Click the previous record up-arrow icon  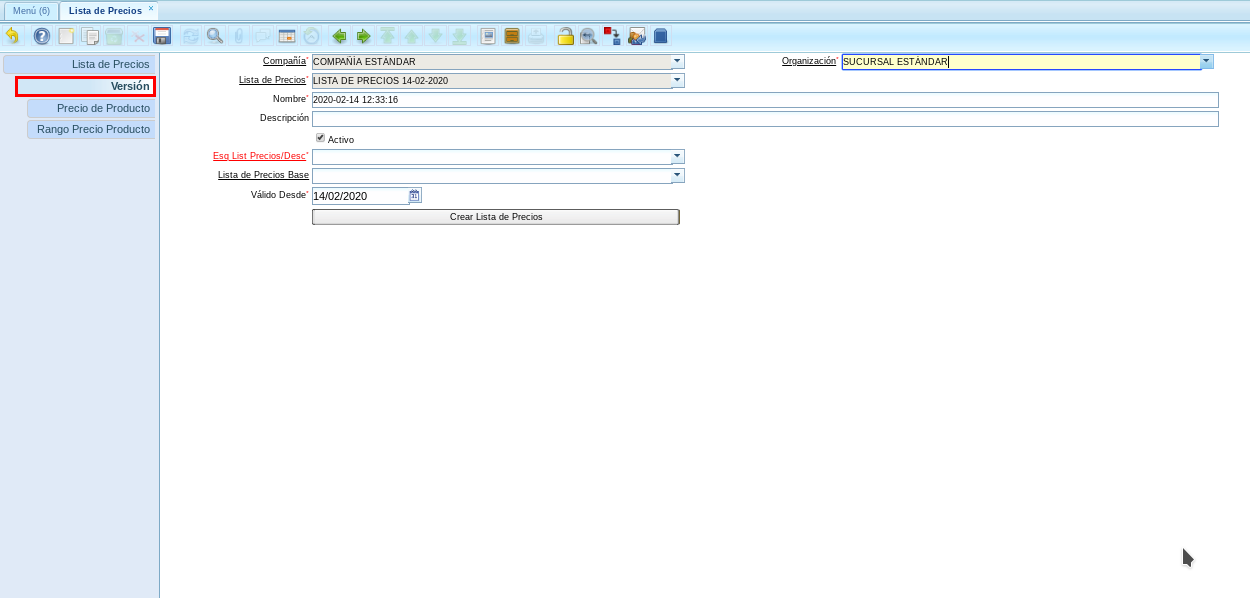(411, 36)
